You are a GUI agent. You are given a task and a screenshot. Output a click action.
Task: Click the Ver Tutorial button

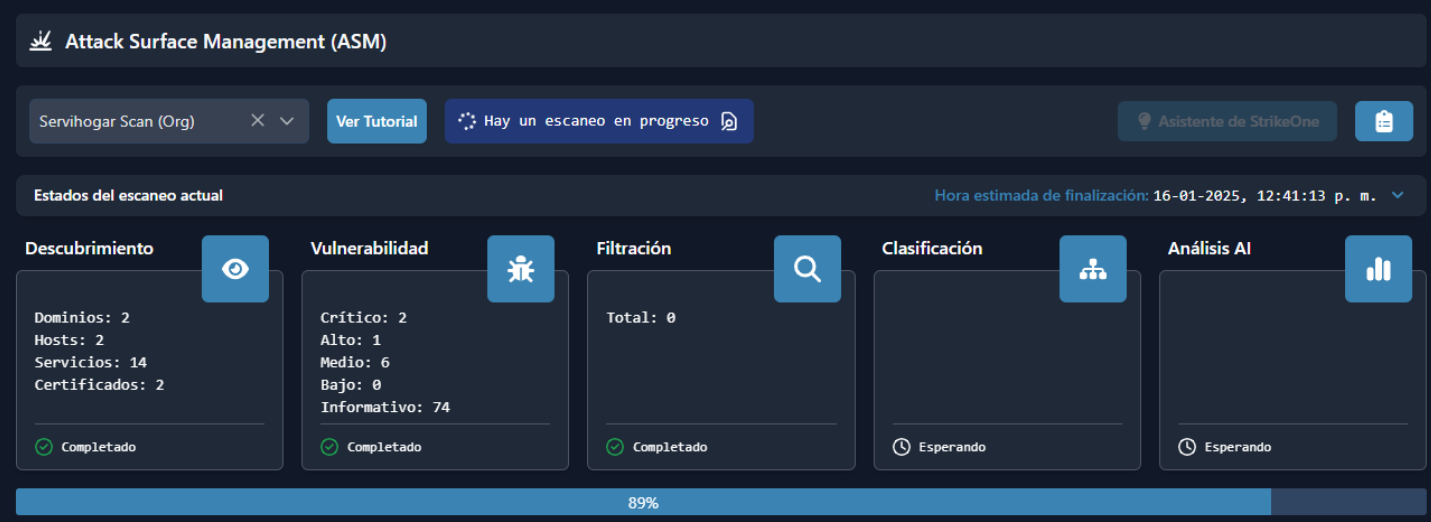[x=377, y=121]
